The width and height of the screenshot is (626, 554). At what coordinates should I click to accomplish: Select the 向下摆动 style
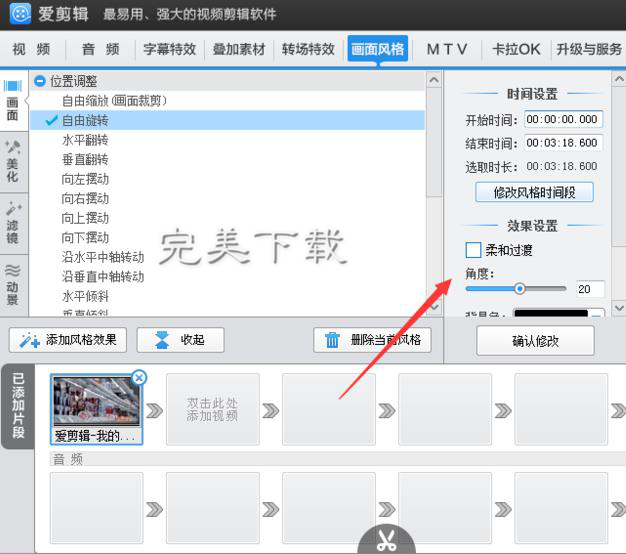click(x=227, y=237)
